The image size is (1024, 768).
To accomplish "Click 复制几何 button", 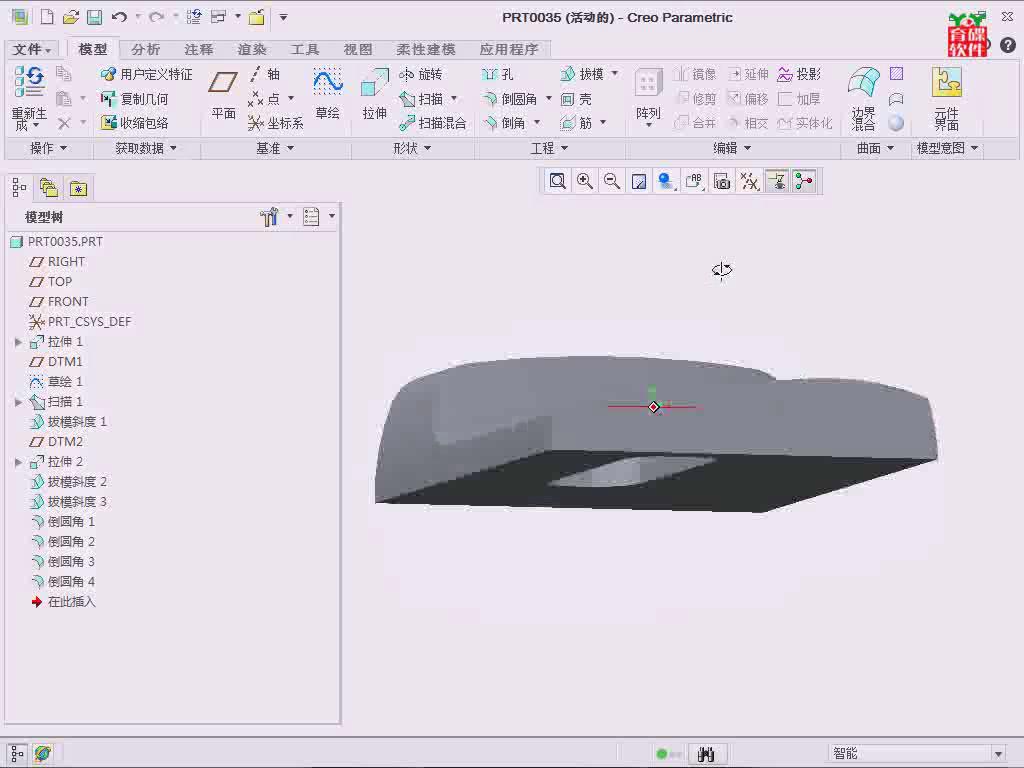I will [135, 99].
